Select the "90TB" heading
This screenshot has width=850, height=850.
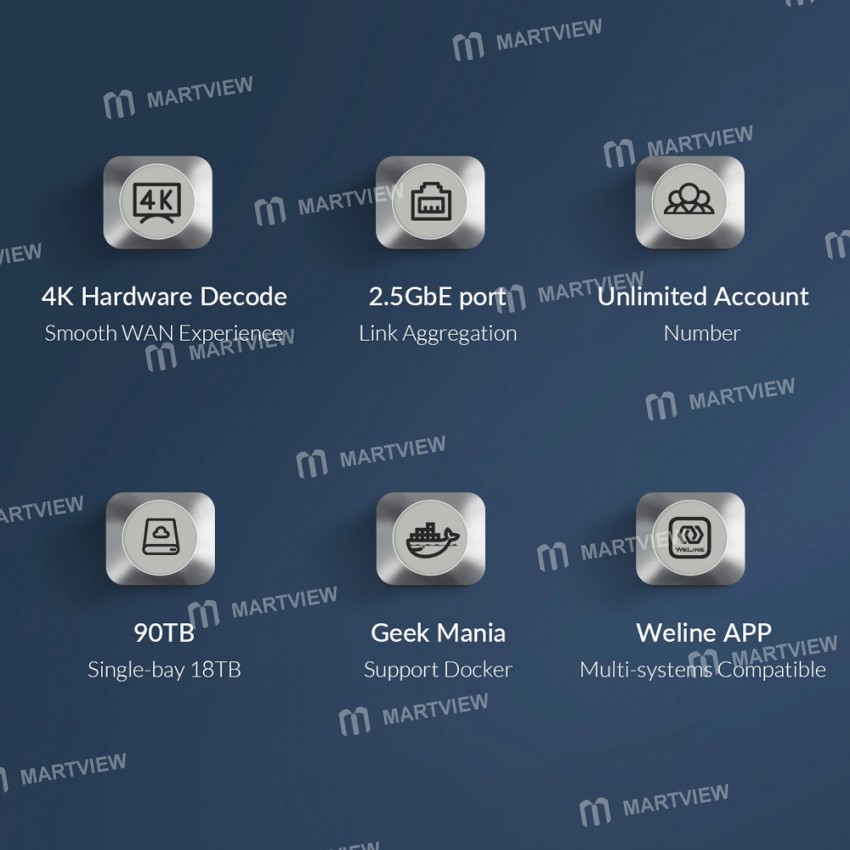coord(164,633)
